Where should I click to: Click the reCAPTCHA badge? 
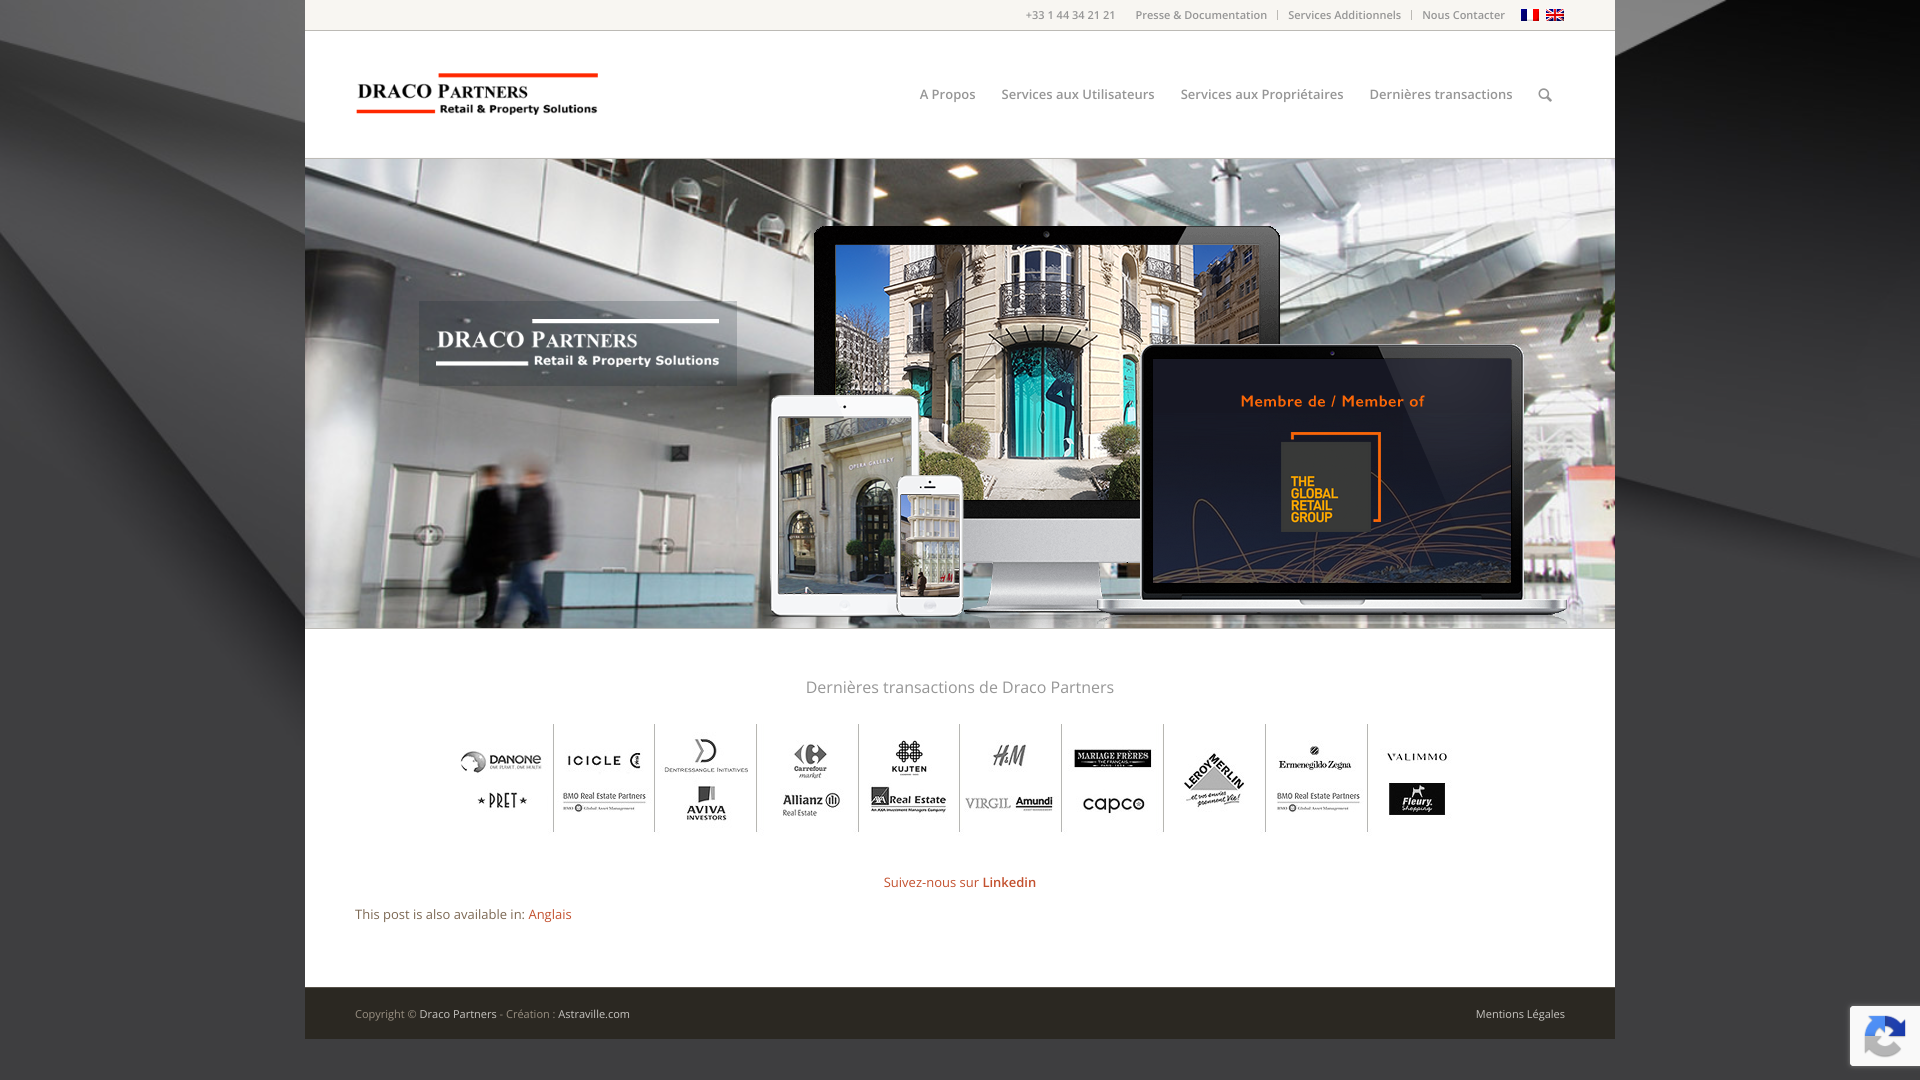(x=1884, y=1036)
